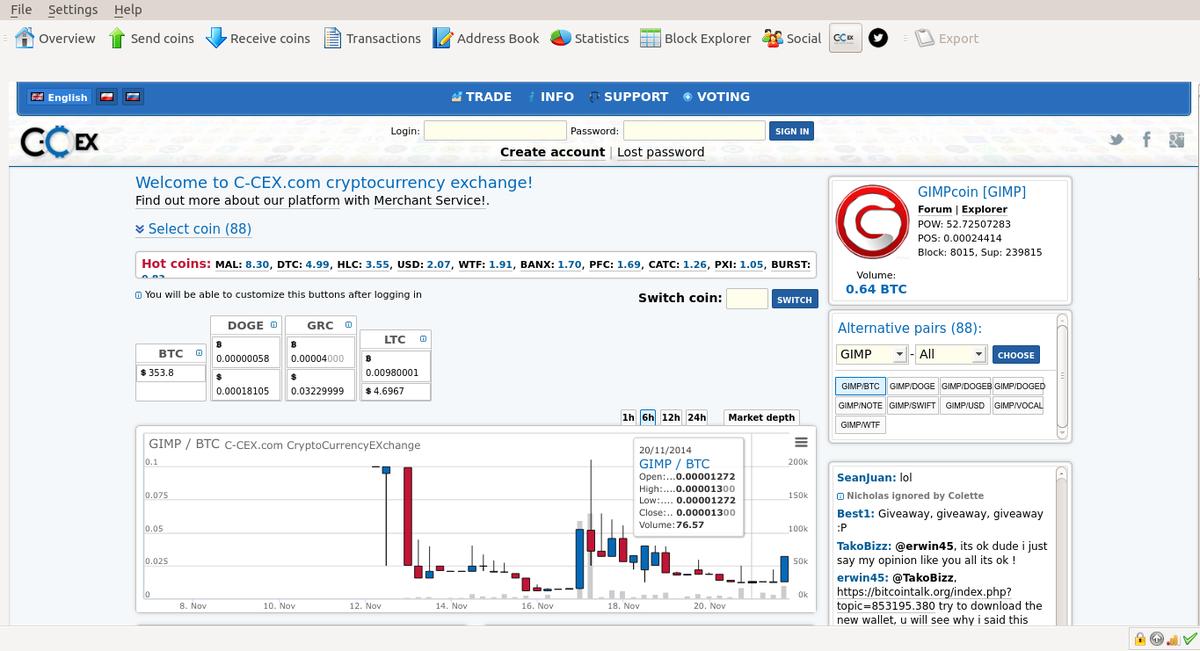Click the Lost password link
This screenshot has height=651, width=1200.
click(661, 152)
